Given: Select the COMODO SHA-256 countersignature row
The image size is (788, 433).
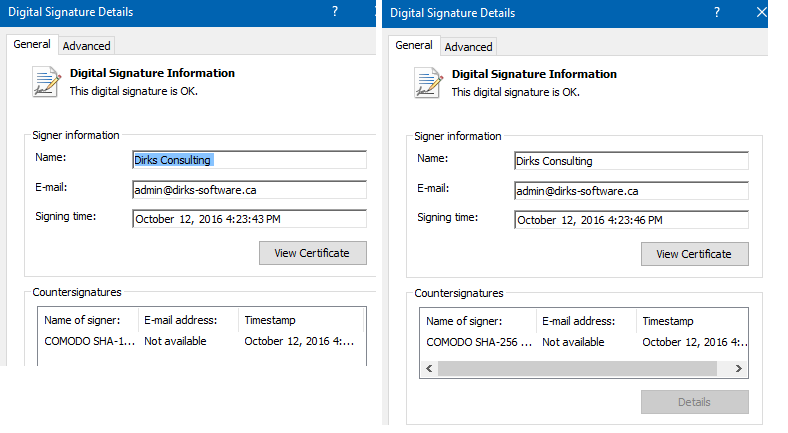Looking at the screenshot, I should point(583,342).
